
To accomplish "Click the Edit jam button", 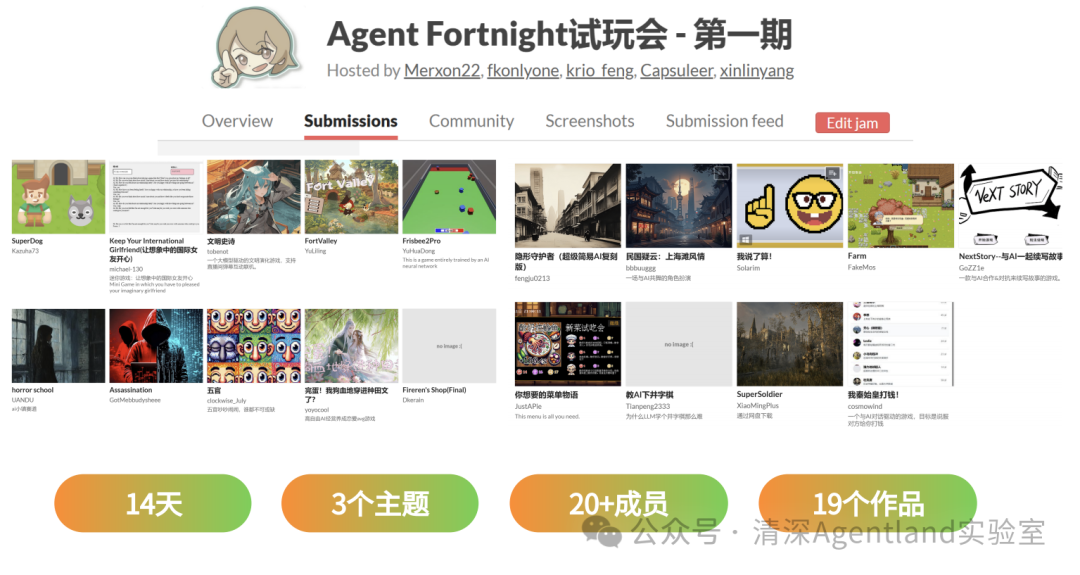I will [852, 123].
